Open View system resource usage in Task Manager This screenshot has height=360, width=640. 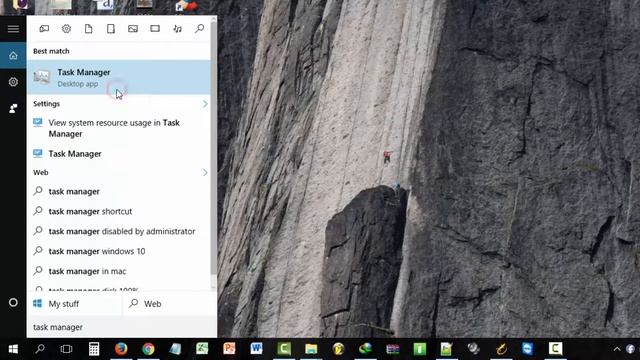pyautogui.click(x=119, y=128)
